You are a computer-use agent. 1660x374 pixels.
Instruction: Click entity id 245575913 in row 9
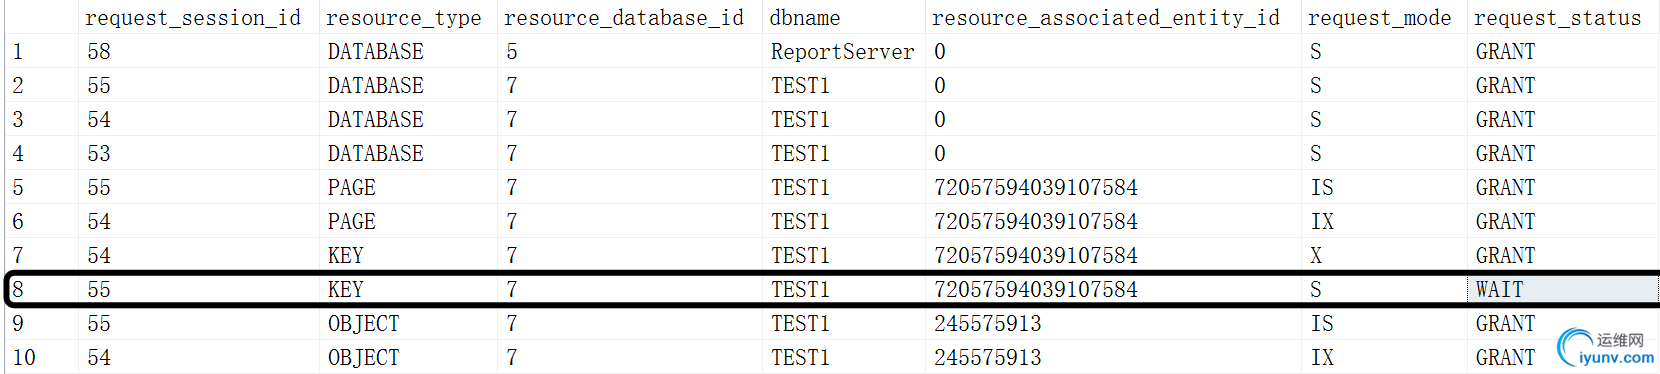point(1113,323)
